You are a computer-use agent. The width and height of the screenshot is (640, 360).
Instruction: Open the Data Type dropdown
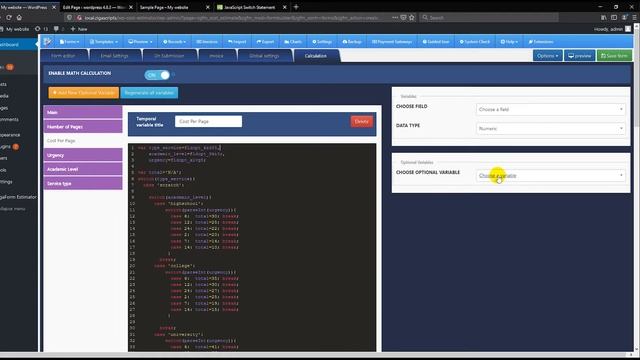click(x=551, y=129)
